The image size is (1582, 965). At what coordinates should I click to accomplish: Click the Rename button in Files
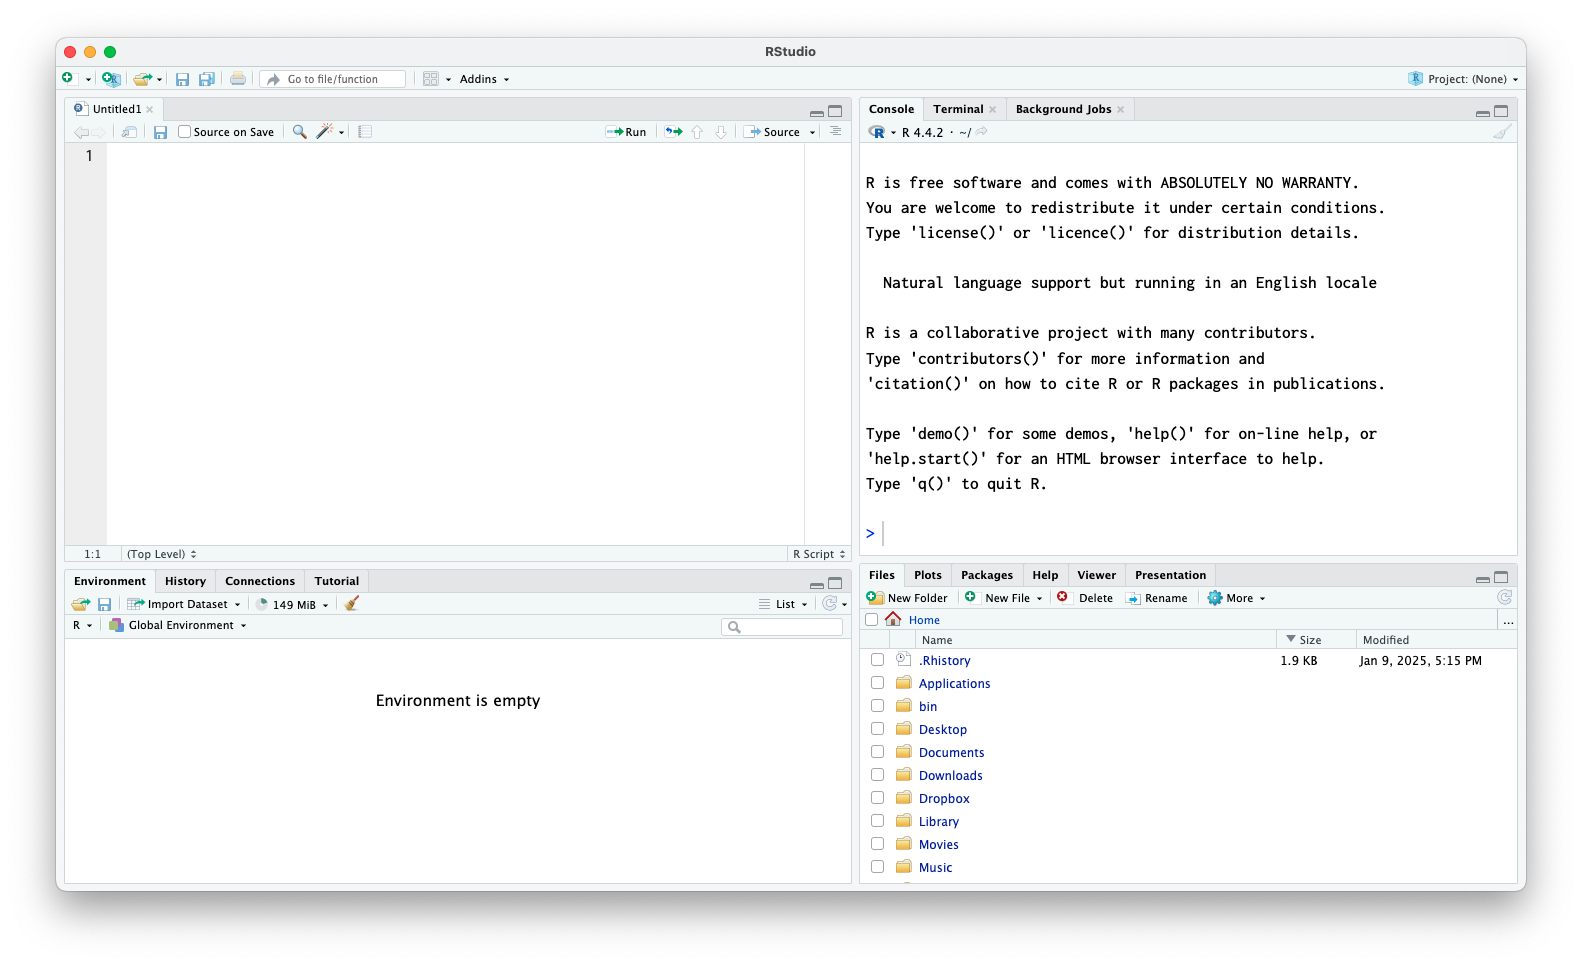click(x=1157, y=598)
